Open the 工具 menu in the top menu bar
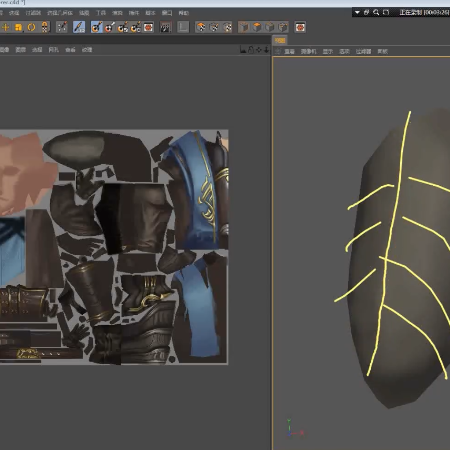This screenshot has width=450, height=450. [x=101, y=13]
